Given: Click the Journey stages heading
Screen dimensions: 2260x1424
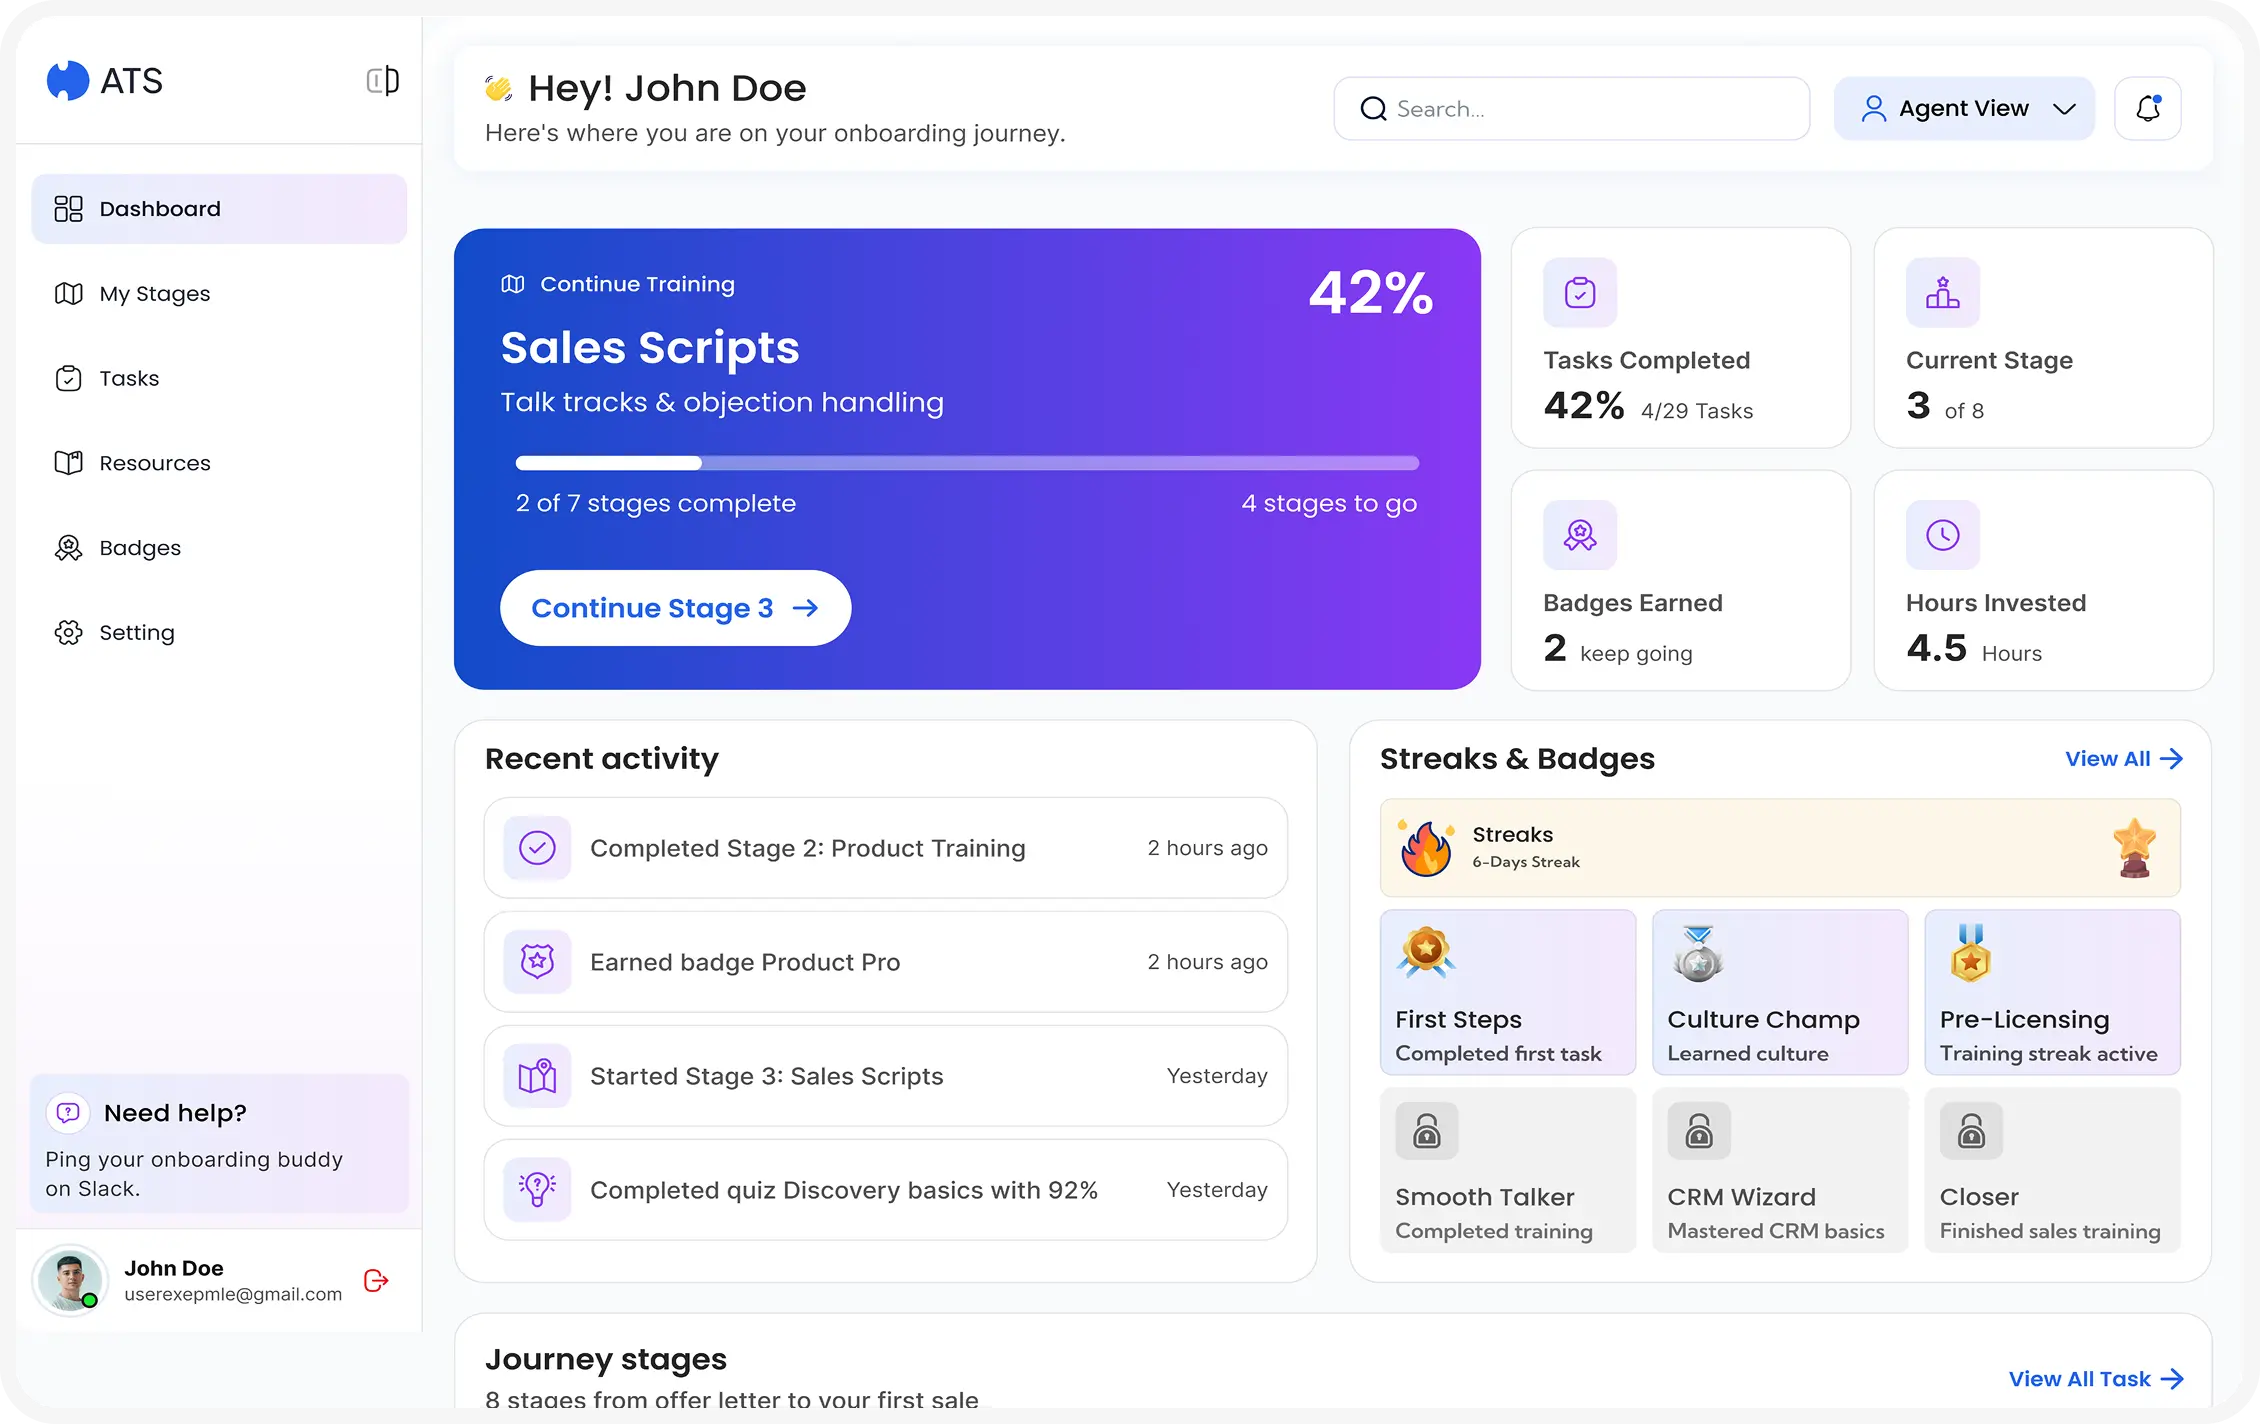Looking at the screenshot, I should coord(606,1359).
